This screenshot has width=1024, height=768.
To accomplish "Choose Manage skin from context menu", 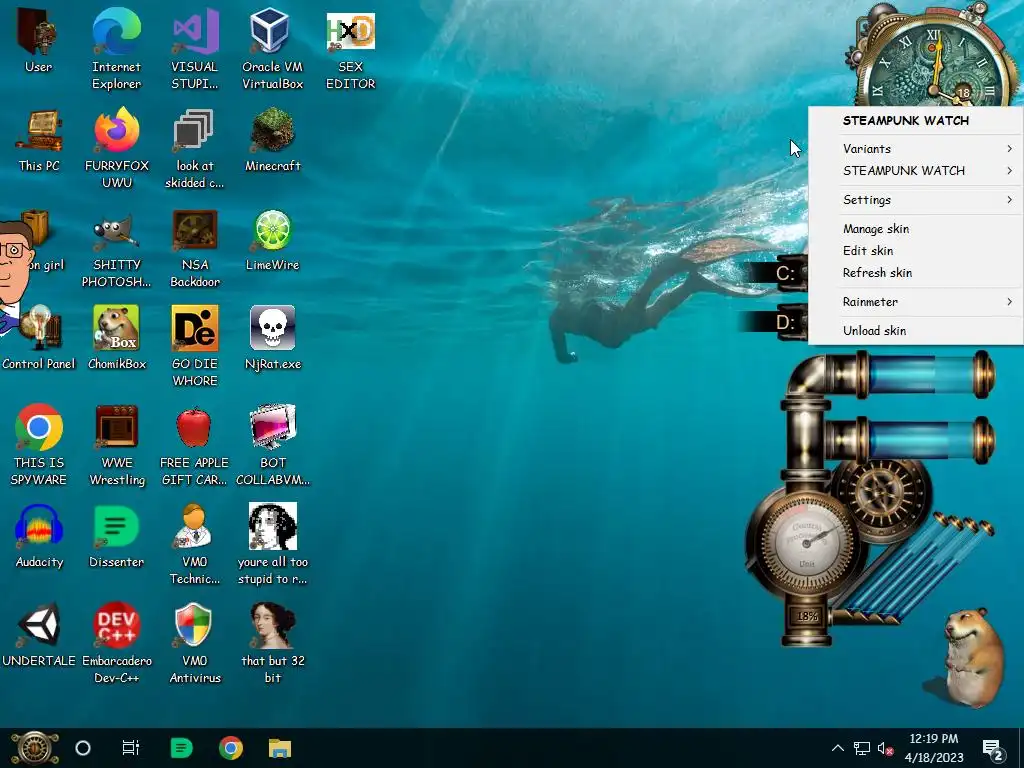I will pos(916,229).
